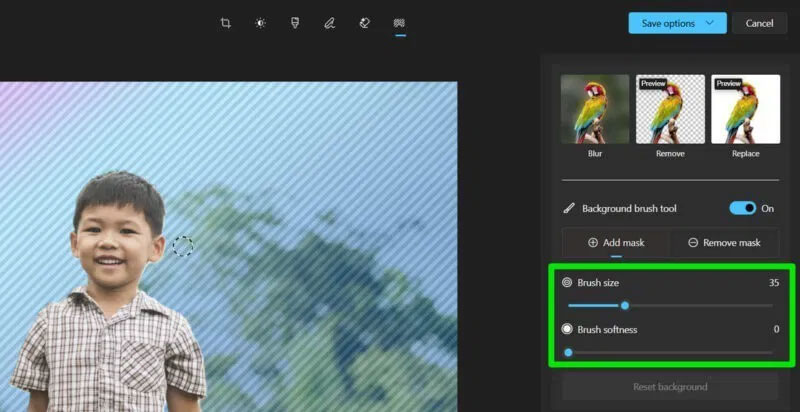The image size is (800, 412).
Task: Open the Adjustment brightness tool
Action: [260, 23]
